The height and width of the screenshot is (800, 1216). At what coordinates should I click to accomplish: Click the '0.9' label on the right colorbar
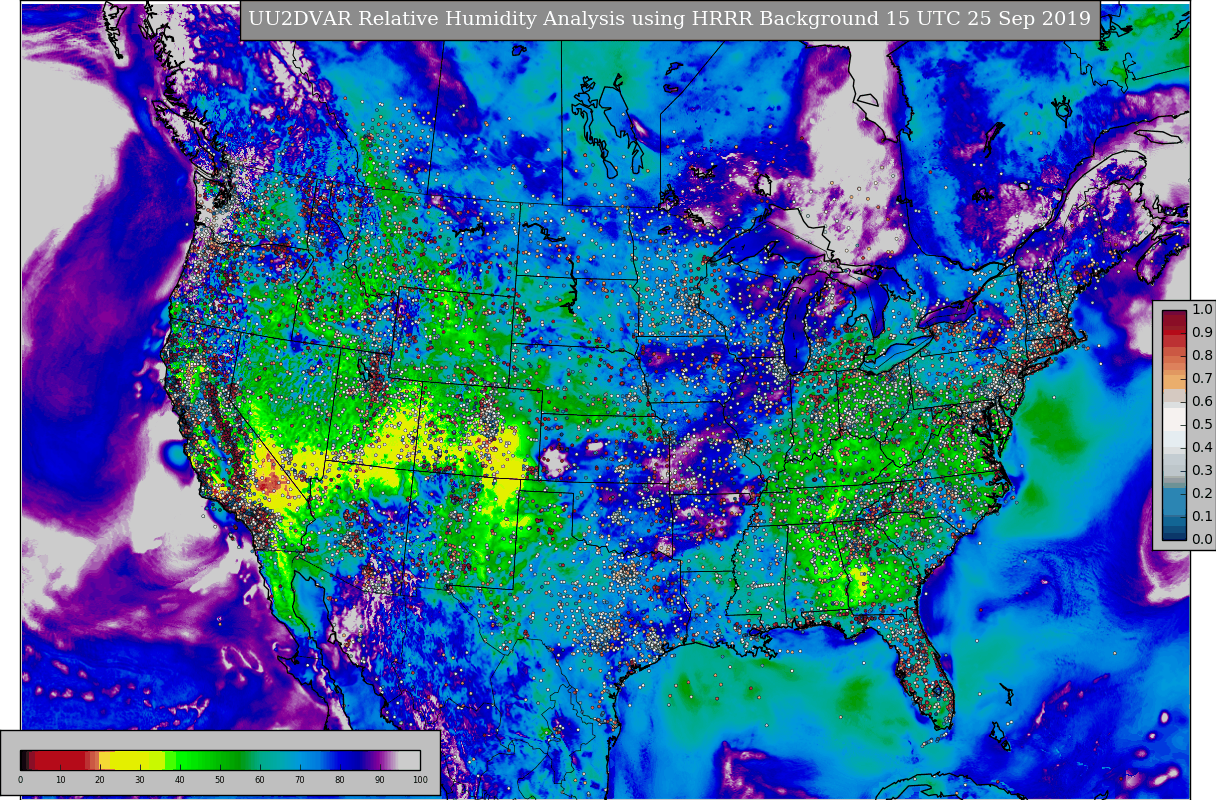pyautogui.click(x=1202, y=333)
